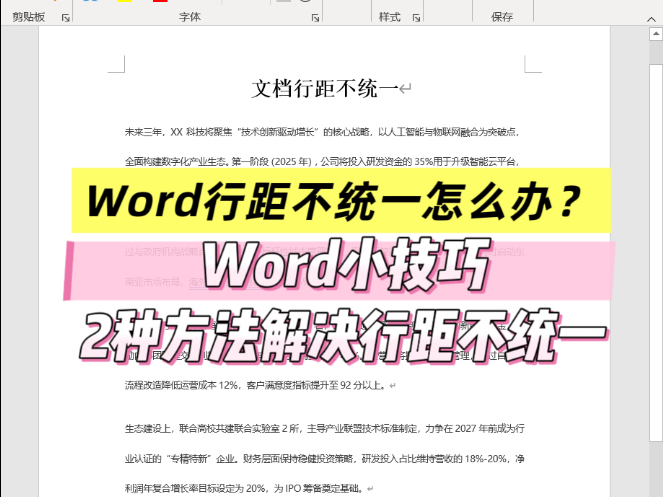Click the line starting 业认证的 "专精特新" 企业

[325, 459]
